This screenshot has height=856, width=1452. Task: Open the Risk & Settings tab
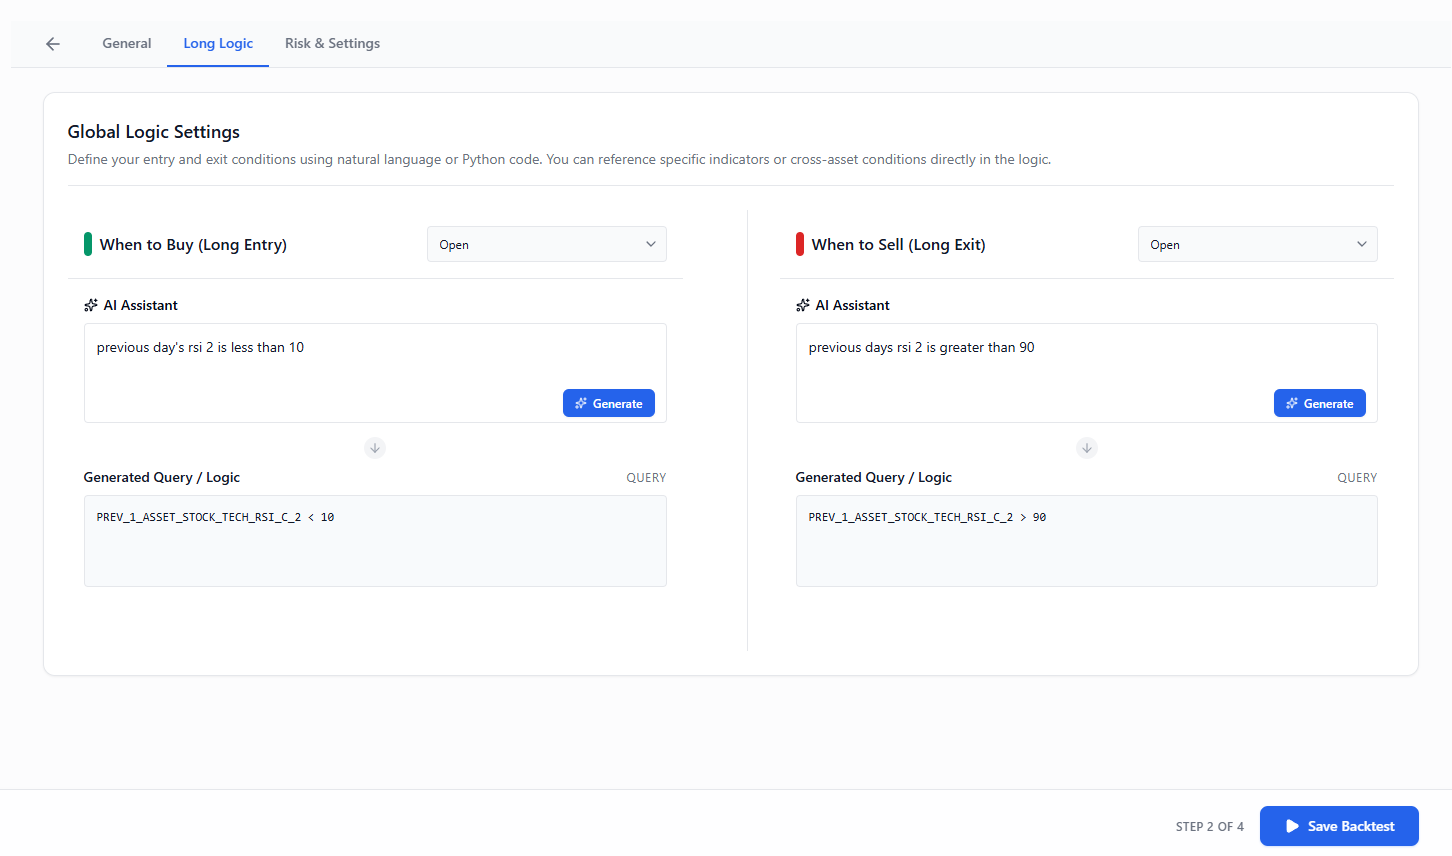click(x=332, y=44)
